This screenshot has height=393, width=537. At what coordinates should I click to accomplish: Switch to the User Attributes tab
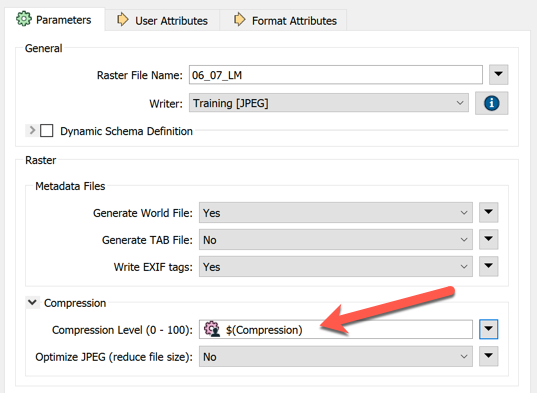162,21
